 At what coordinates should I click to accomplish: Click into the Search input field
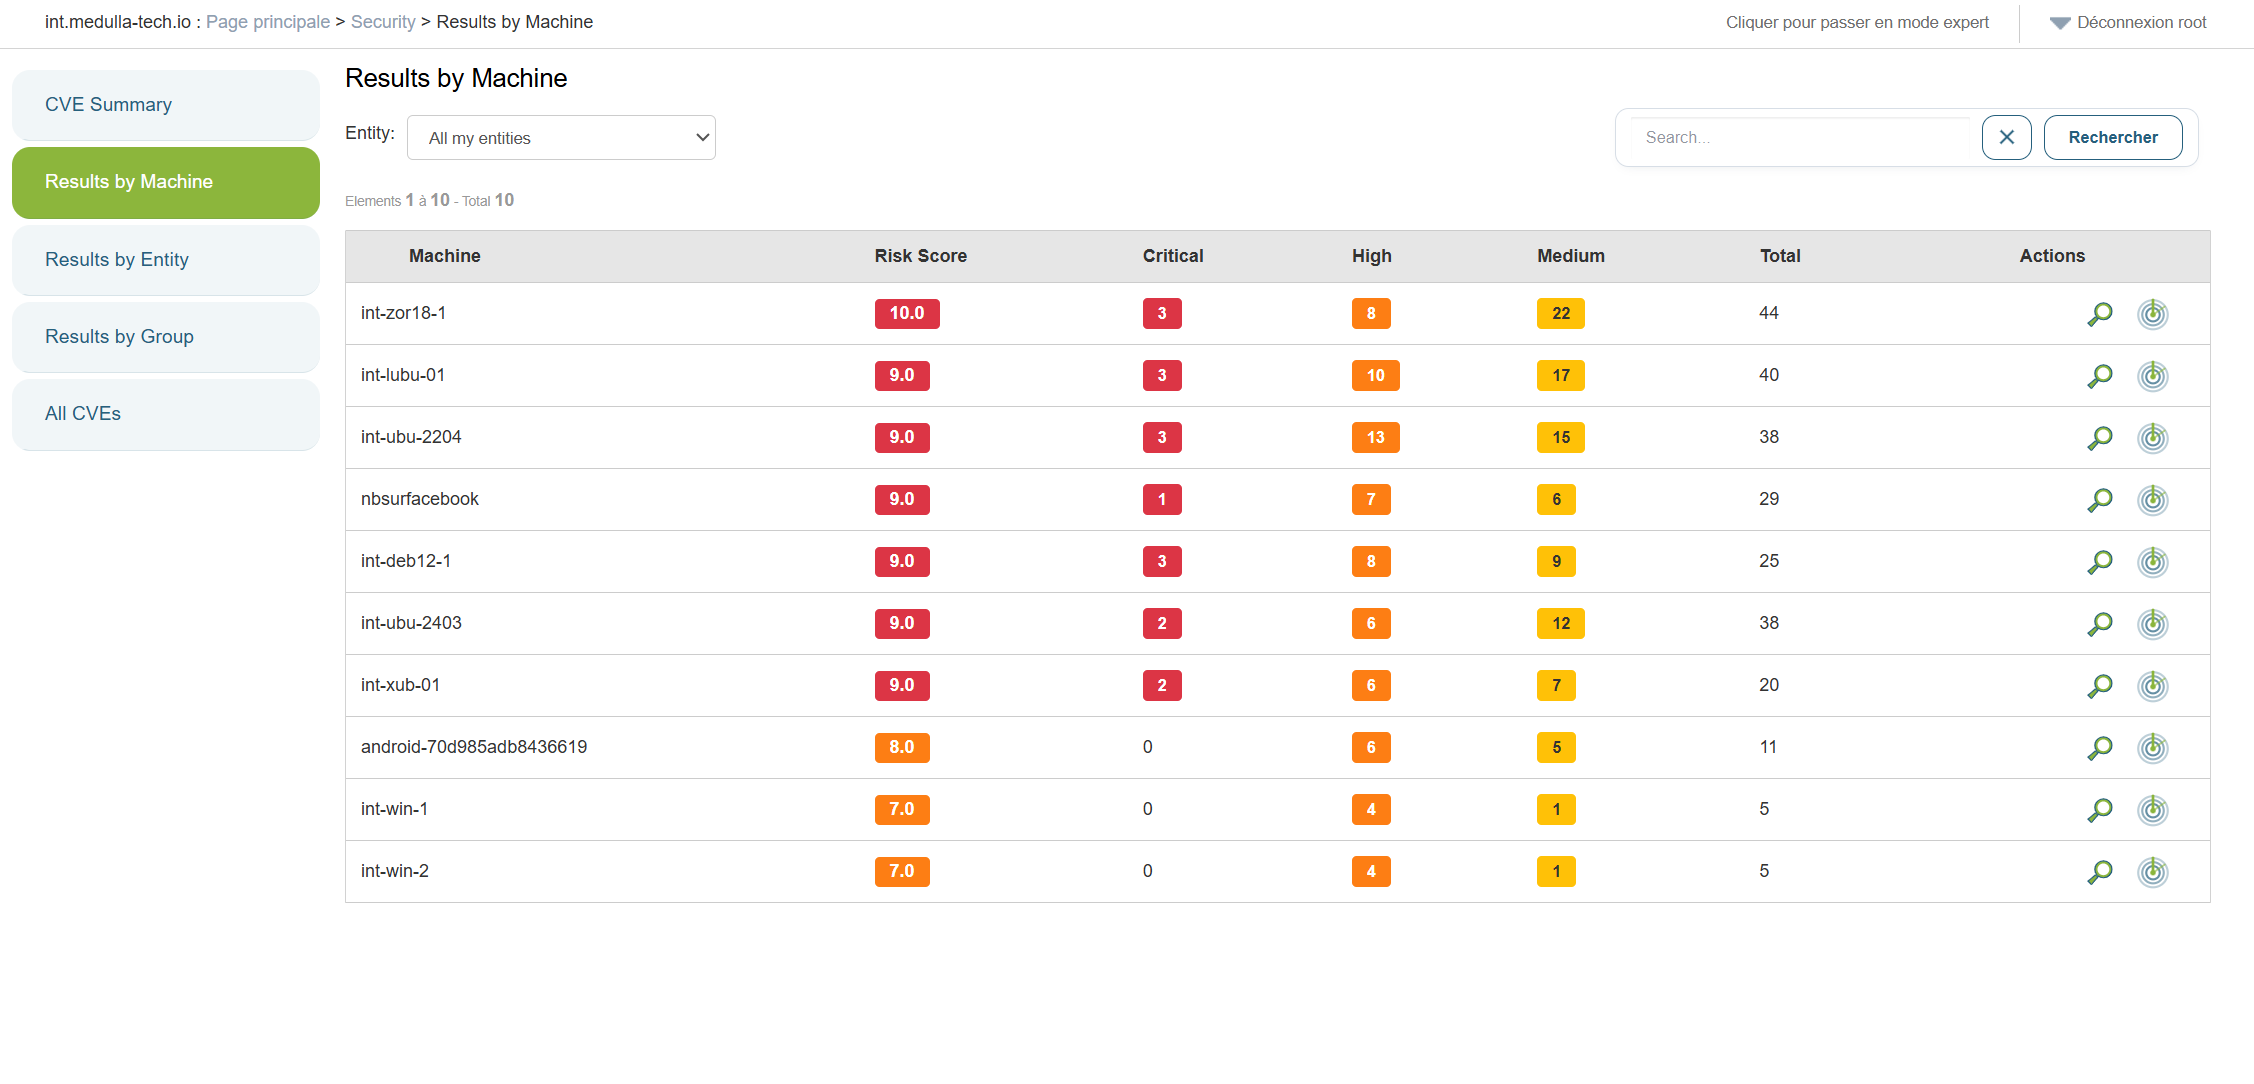tap(1800, 137)
